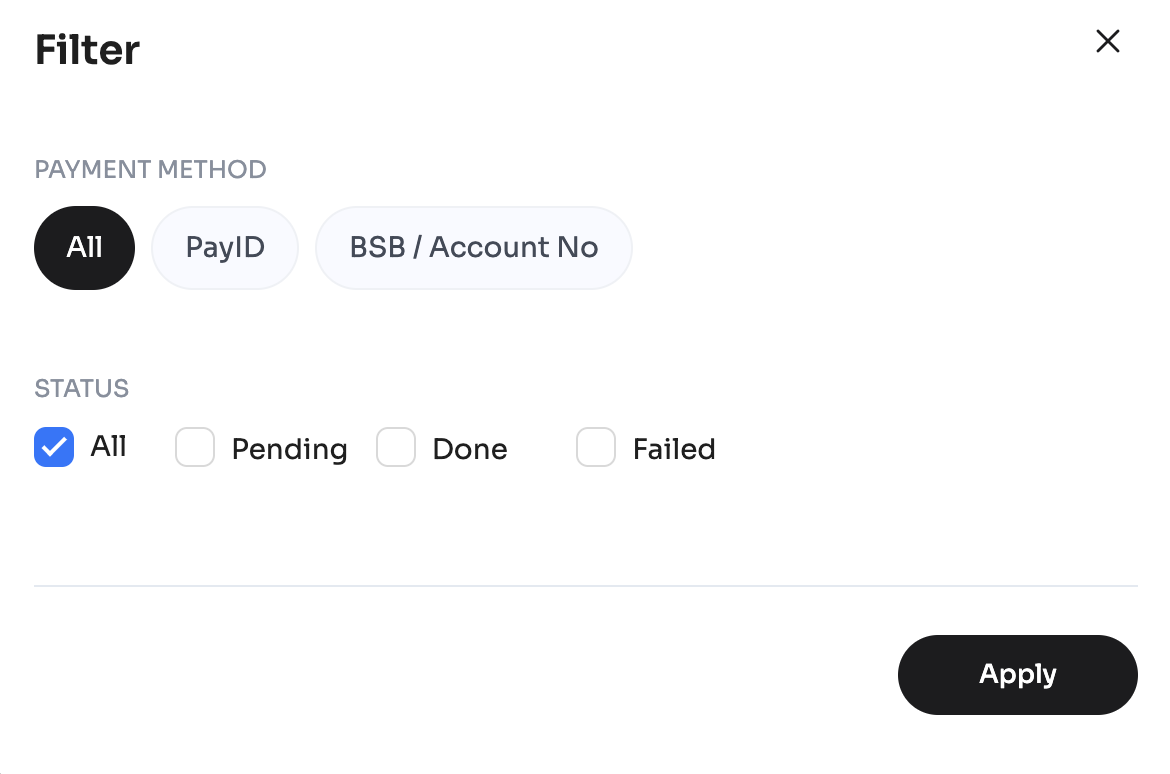Click the black pill labeled All
This screenshot has width=1170, height=774.
pos(85,248)
